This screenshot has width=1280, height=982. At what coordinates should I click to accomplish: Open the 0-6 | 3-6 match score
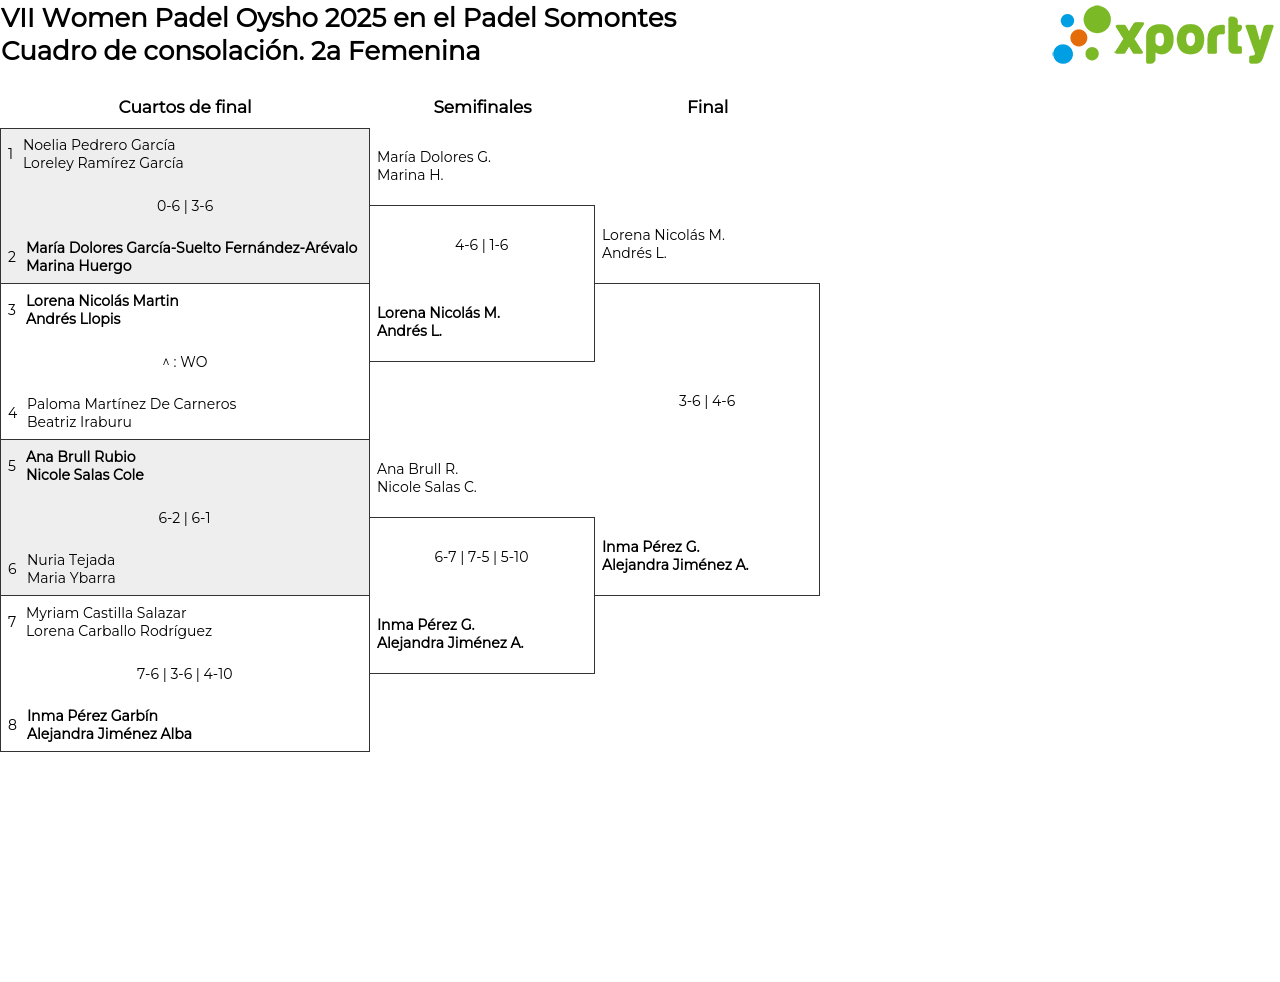(x=185, y=206)
